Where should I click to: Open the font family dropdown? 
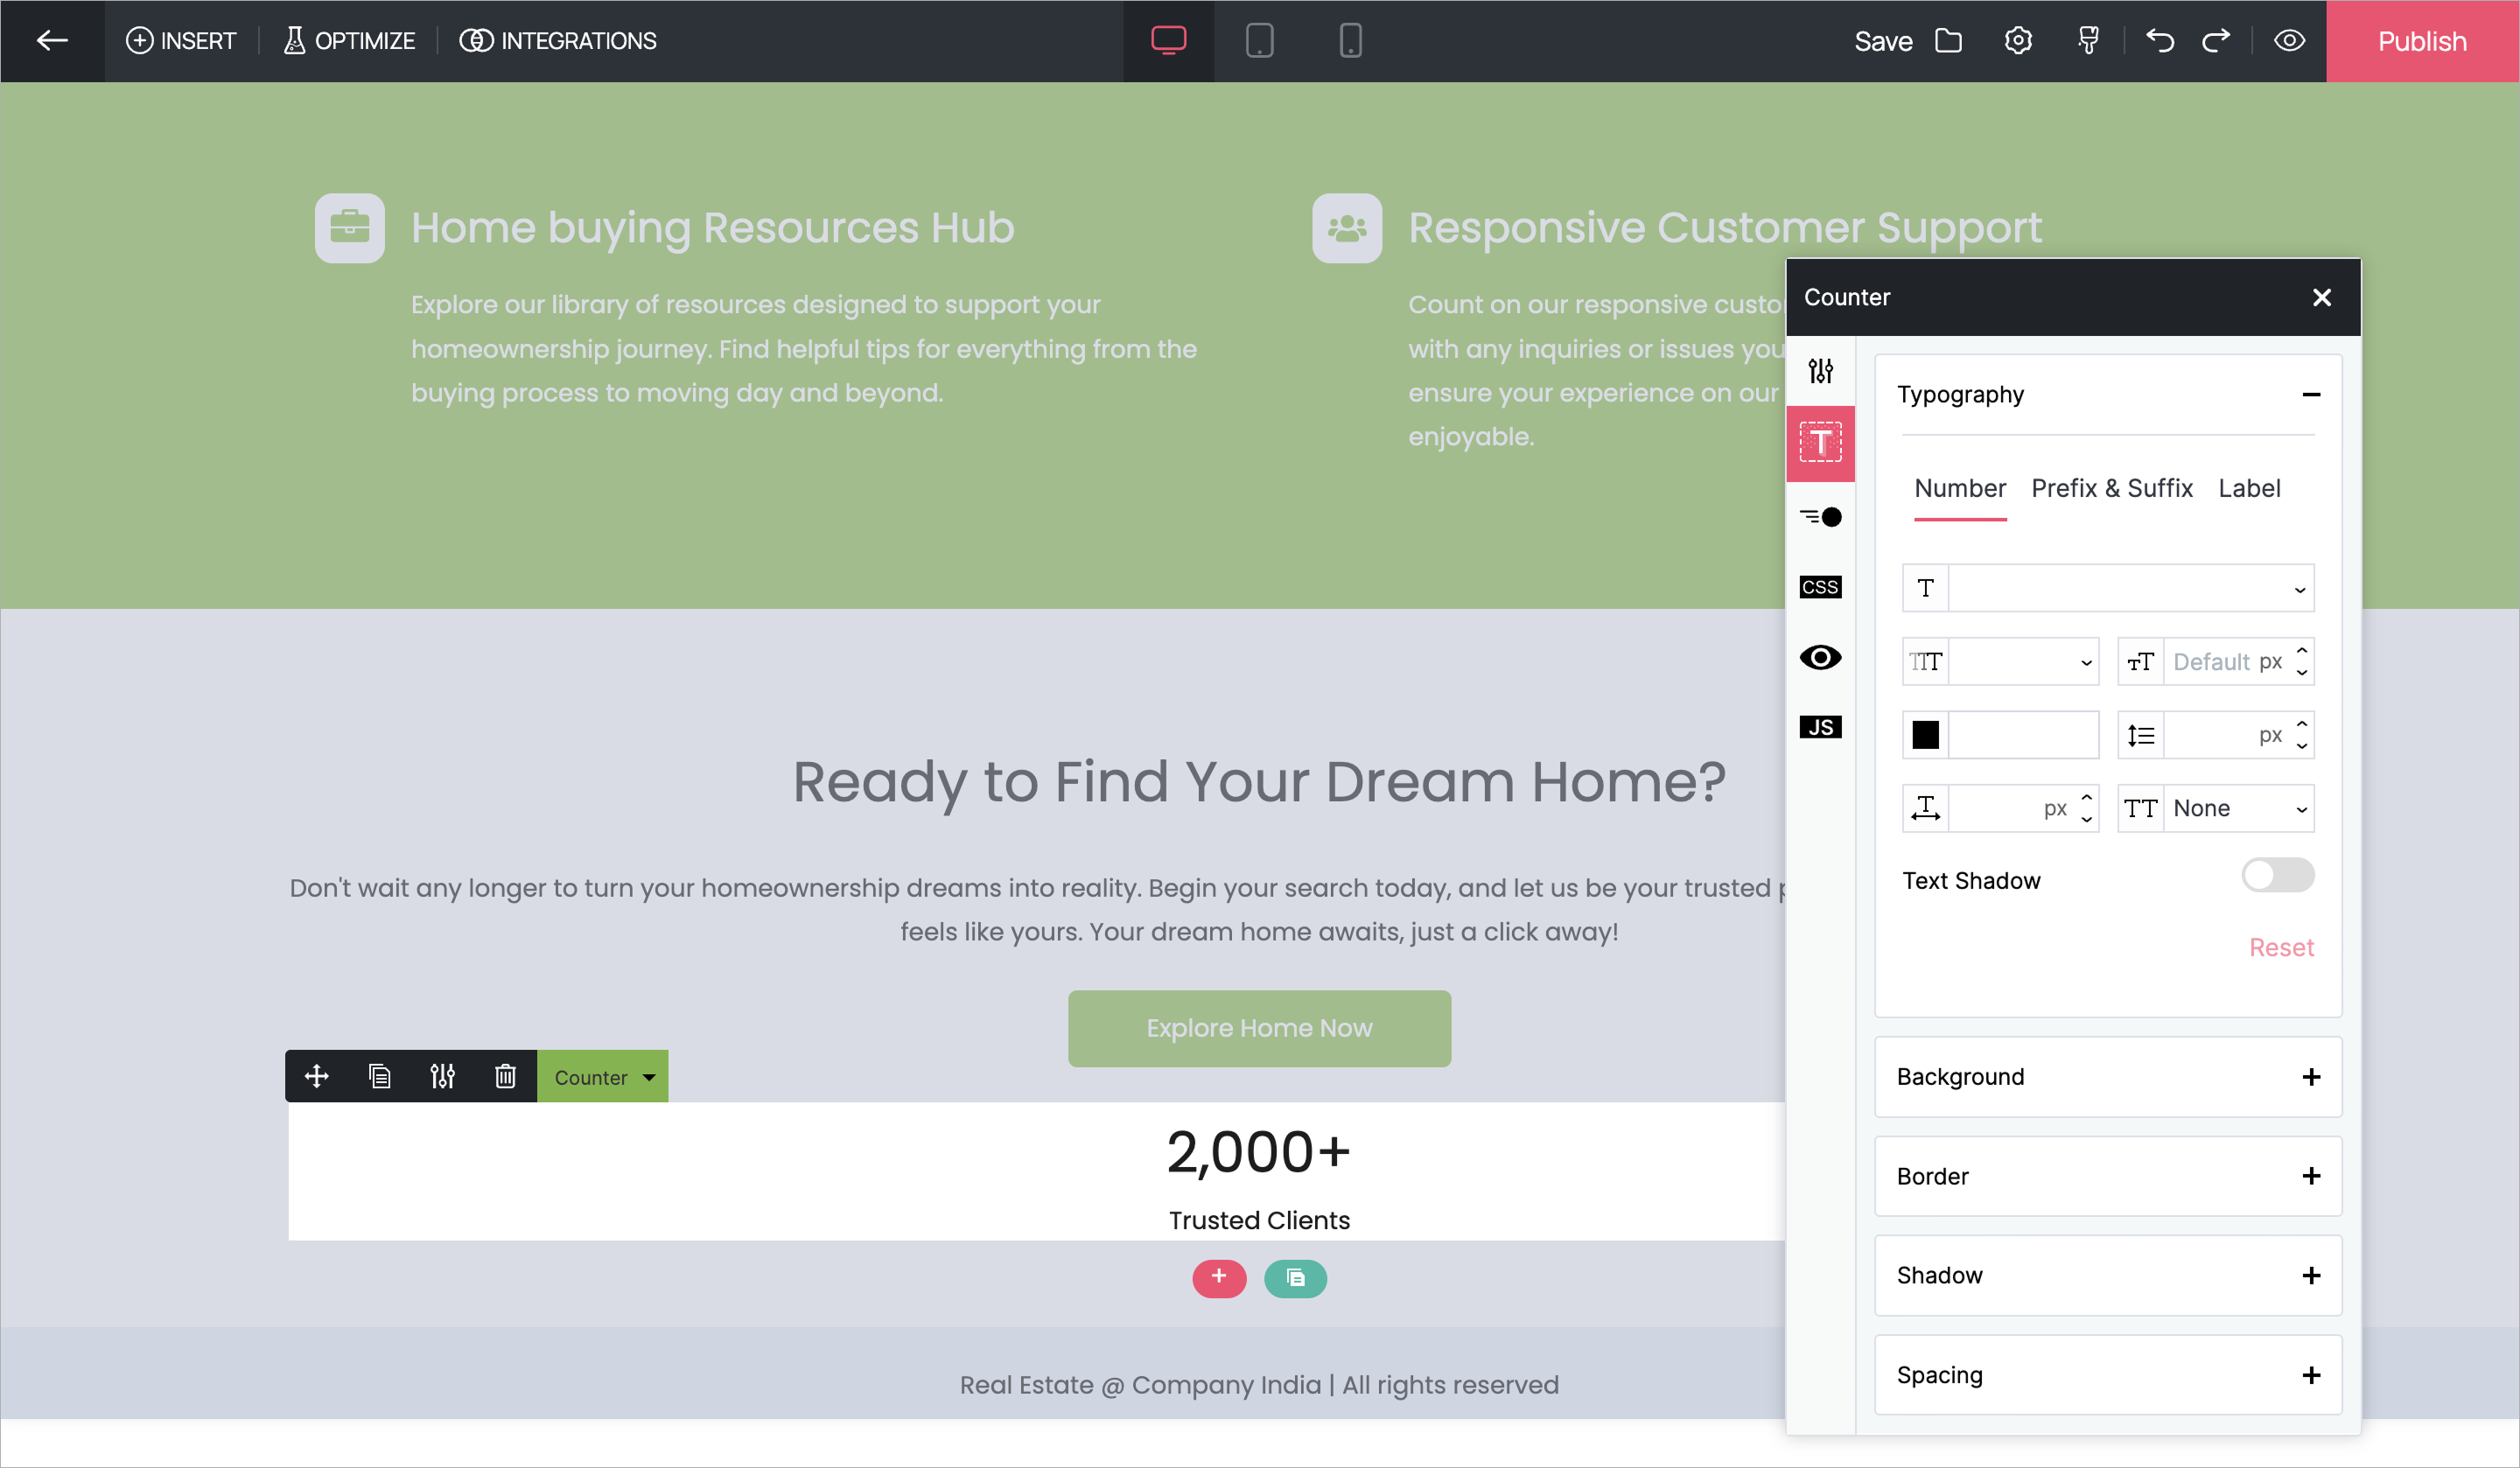pyautogui.click(x=2130, y=589)
